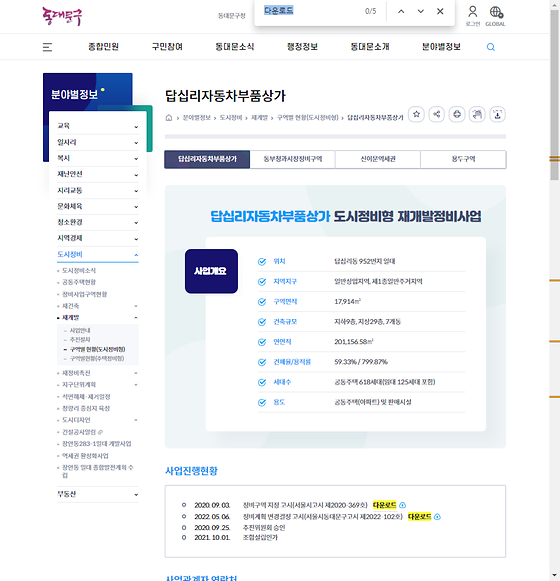Open the 종합민원 top menu
560x581 pixels.
(x=103, y=47)
